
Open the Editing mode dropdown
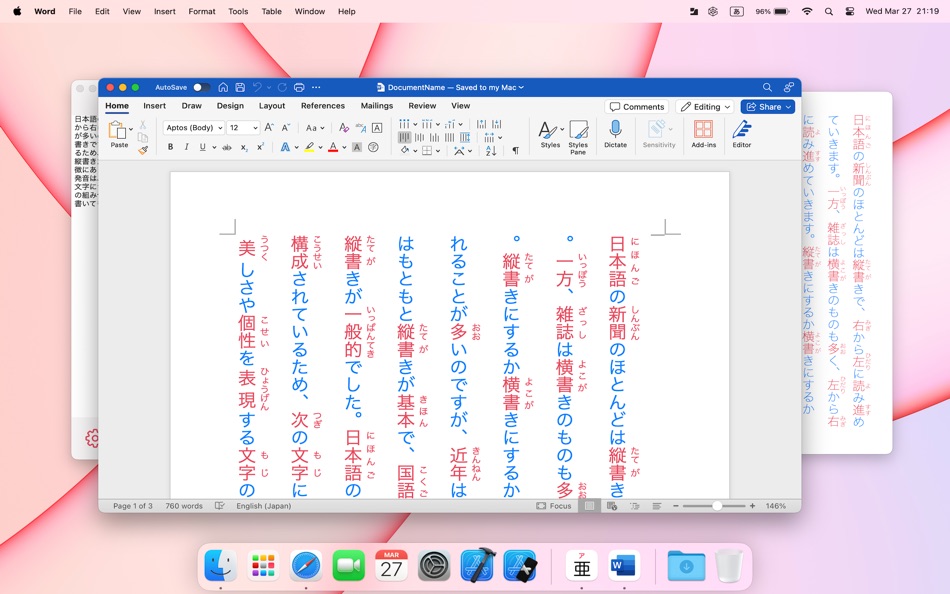(705, 106)
